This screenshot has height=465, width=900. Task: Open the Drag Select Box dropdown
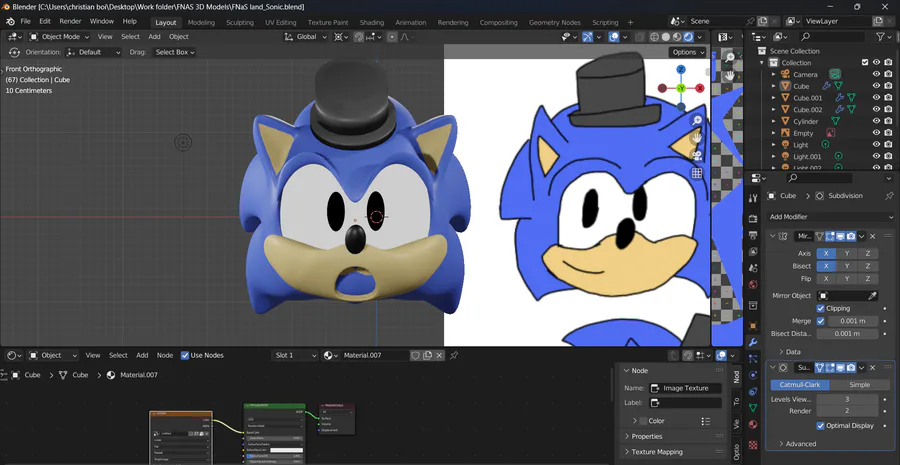coord(175,52)
